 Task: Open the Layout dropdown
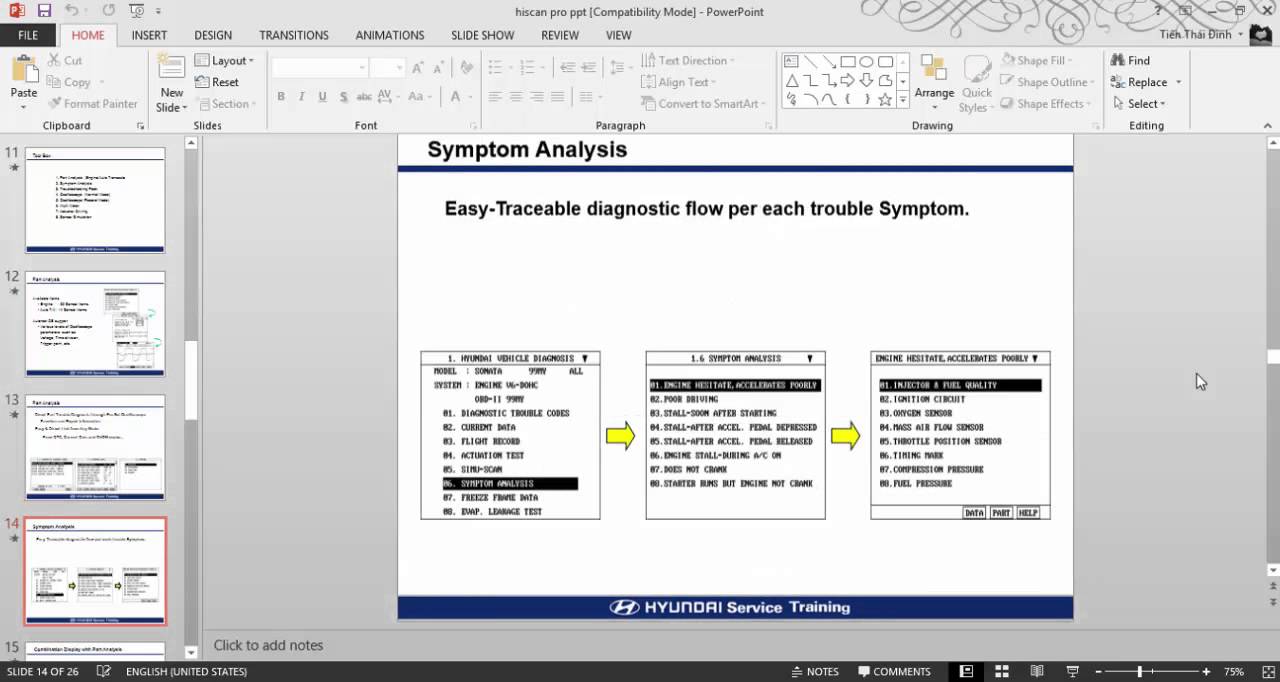click(x=225, y=60)
